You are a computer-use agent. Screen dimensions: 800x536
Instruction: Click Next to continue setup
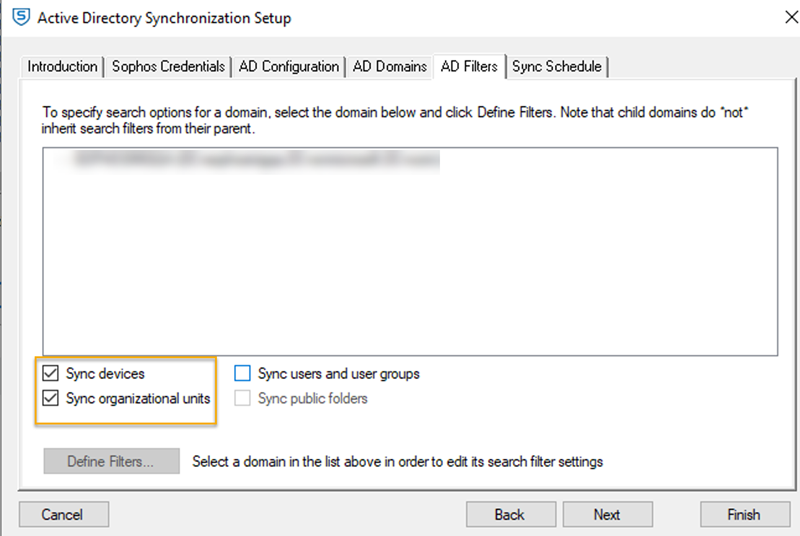(x=606, y=514)
